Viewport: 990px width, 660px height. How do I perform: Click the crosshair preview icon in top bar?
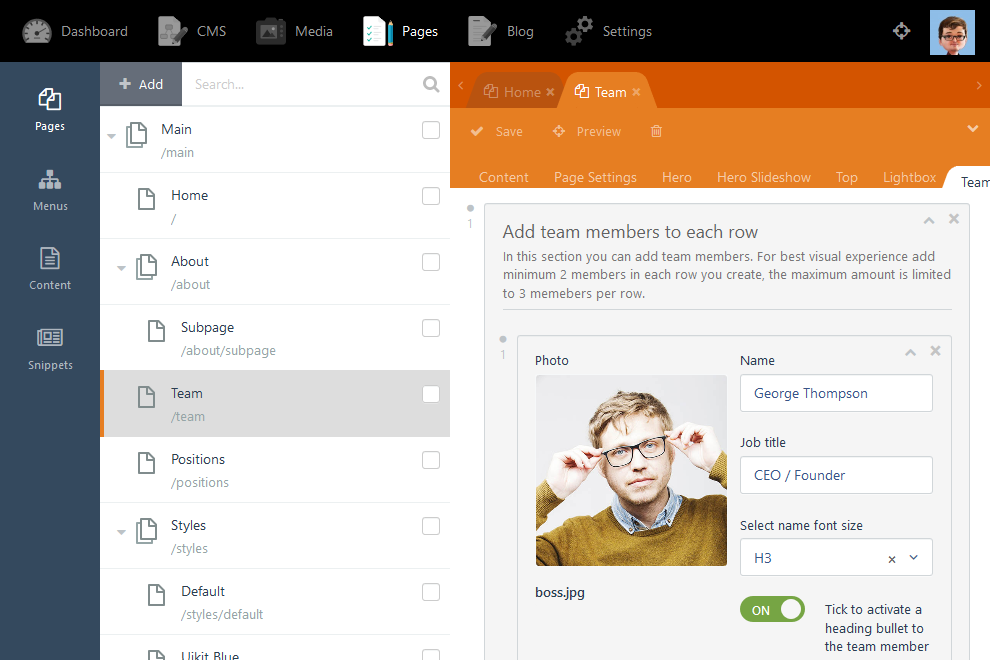[x=901, y=30]
